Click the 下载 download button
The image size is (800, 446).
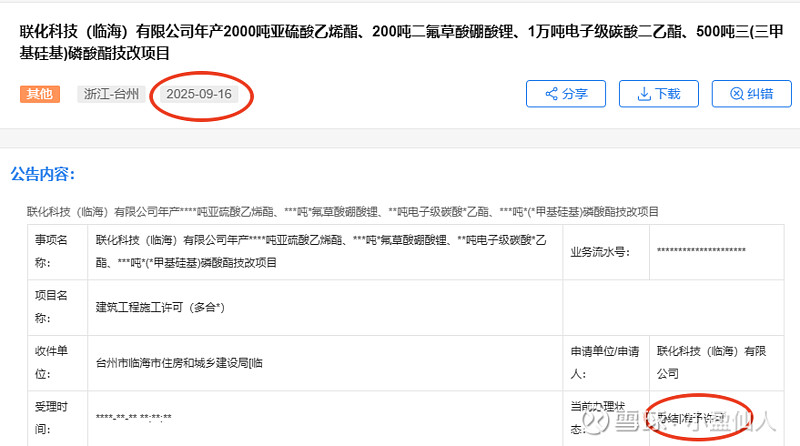tap(659, 94)
